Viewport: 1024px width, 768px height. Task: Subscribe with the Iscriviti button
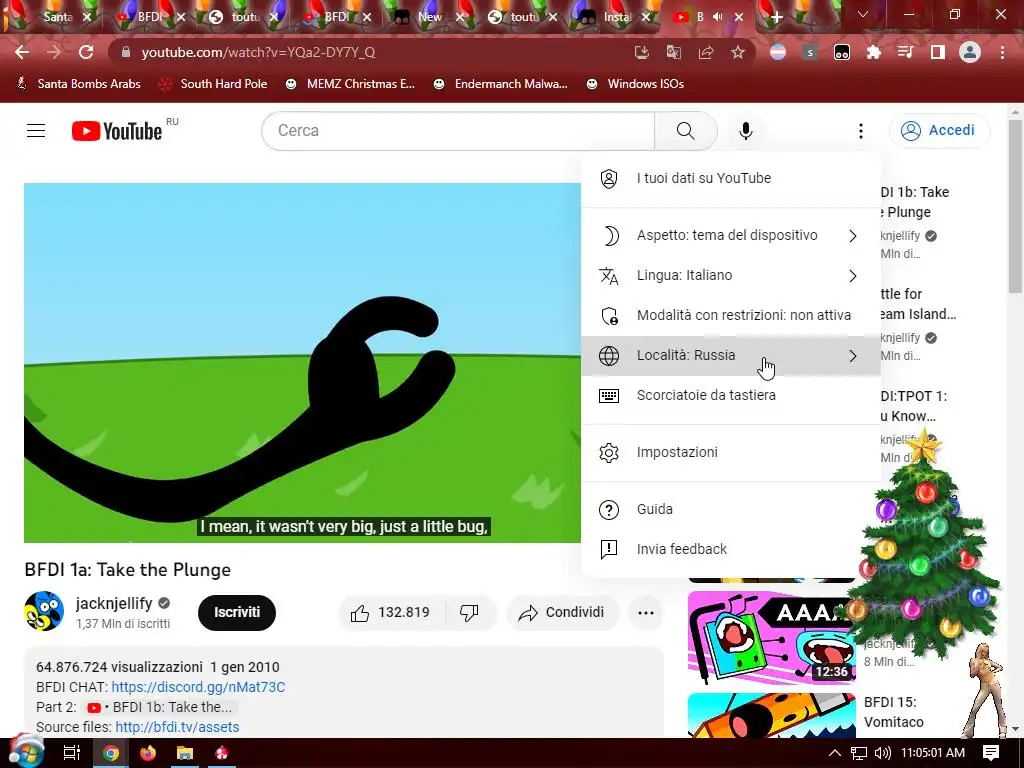237,613
